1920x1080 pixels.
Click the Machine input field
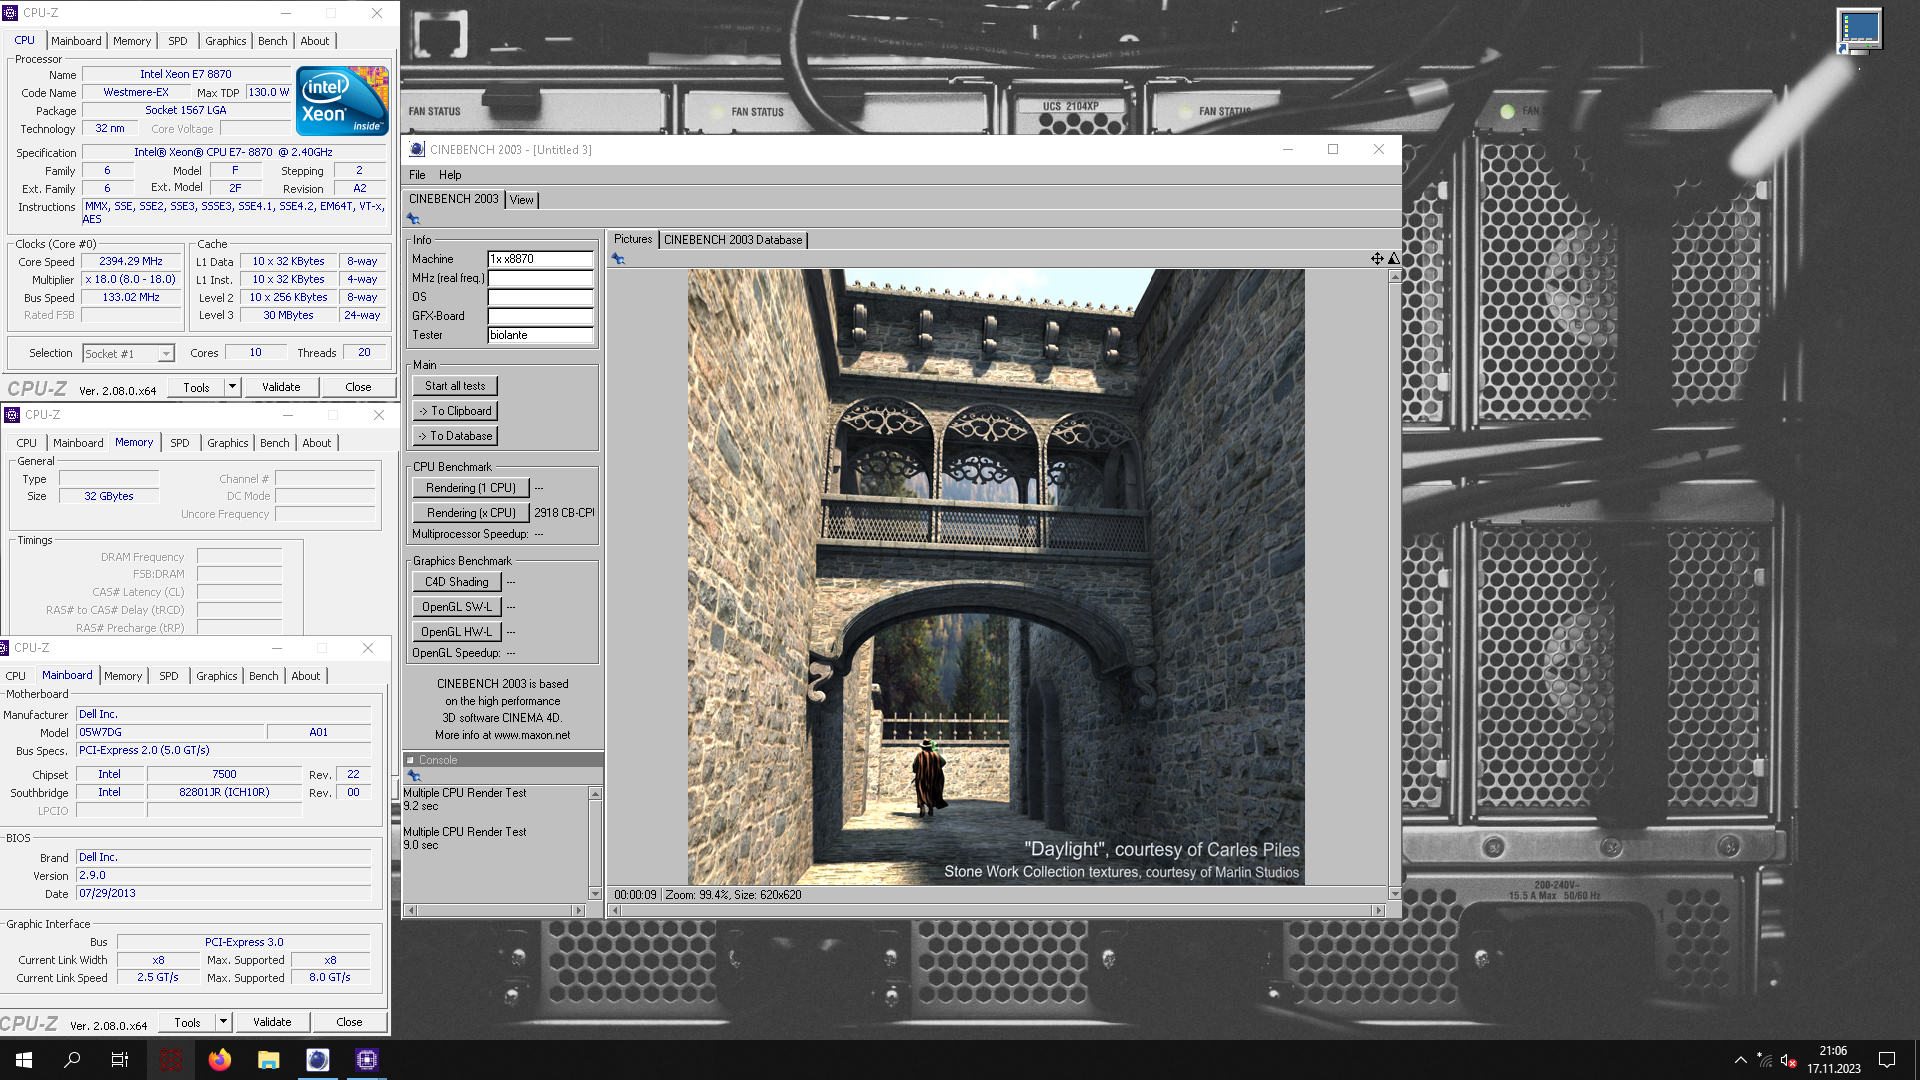pos(540,259)
